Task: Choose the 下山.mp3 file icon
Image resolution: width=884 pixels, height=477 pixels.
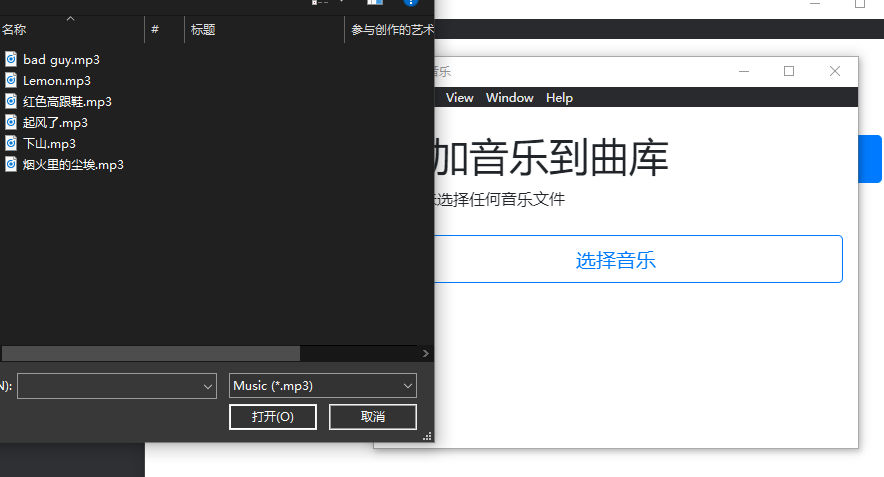Action: [11, 143]
